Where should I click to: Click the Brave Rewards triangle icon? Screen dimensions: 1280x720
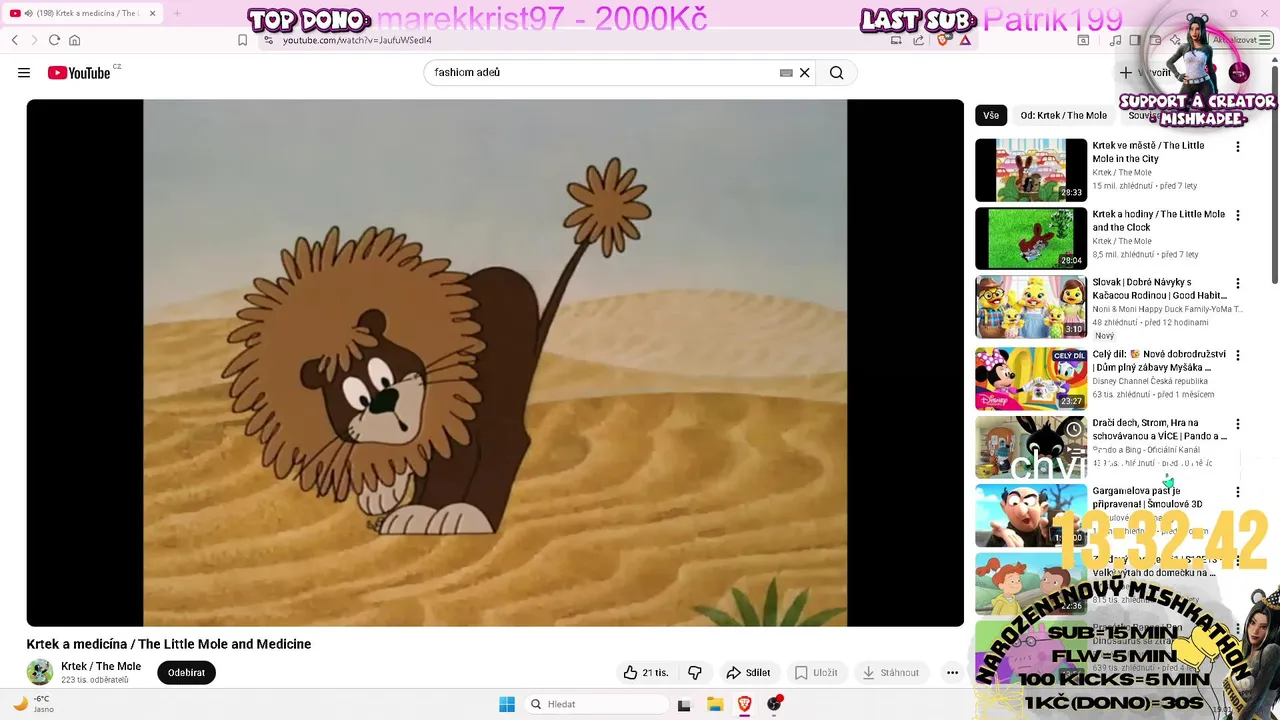pyautogui.click(x=965, y=40)
